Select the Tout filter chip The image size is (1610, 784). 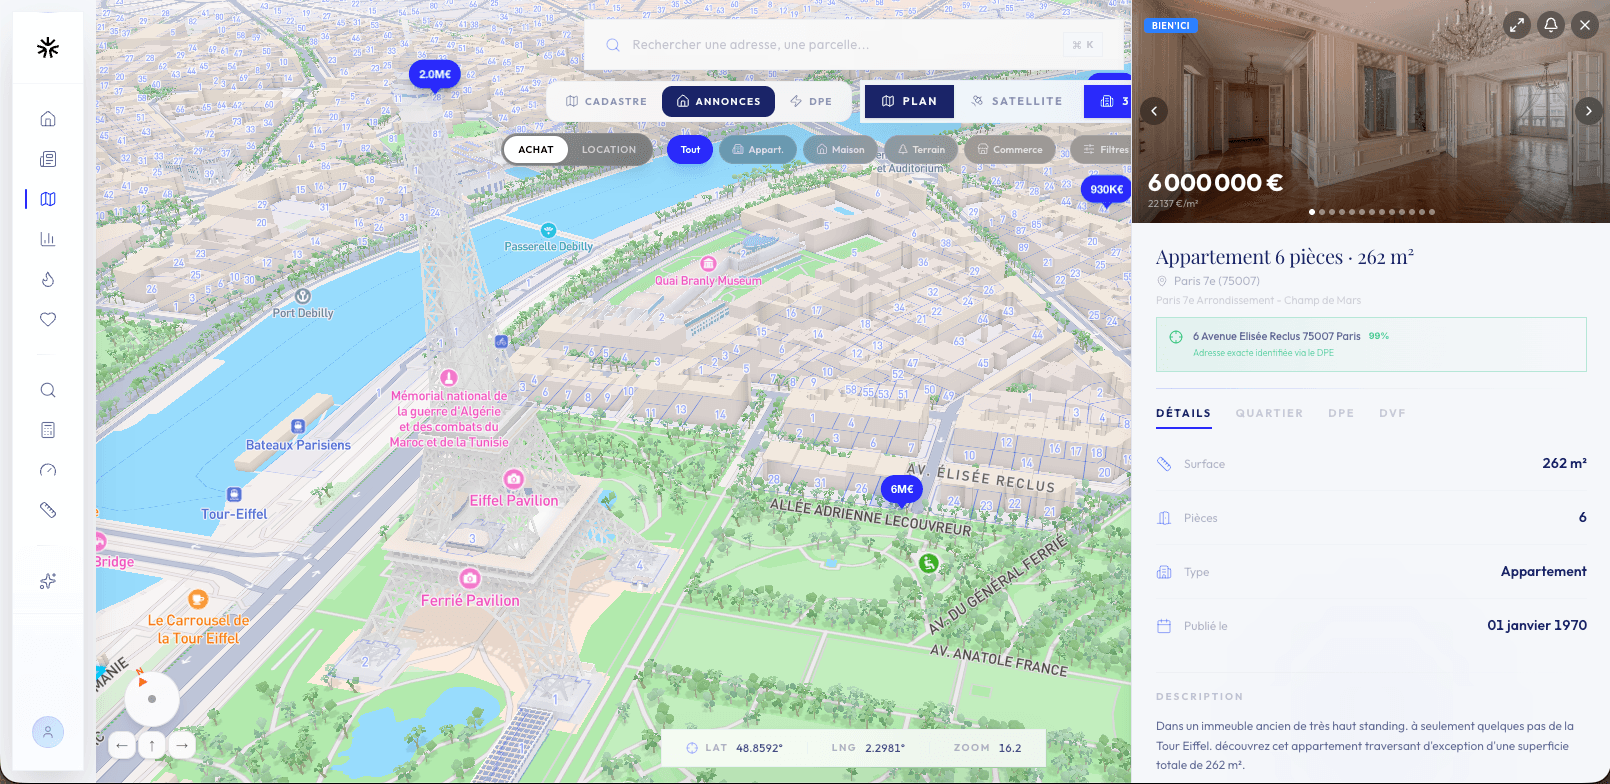pyautogui.click(x=690, y=149)
